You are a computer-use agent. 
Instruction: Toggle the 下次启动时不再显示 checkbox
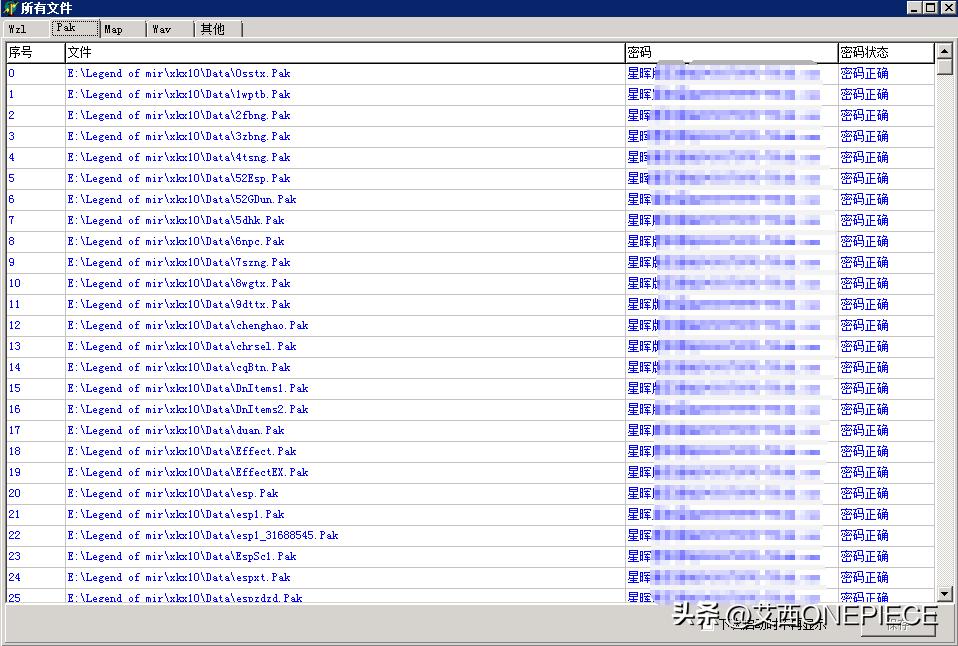[709, 624]
